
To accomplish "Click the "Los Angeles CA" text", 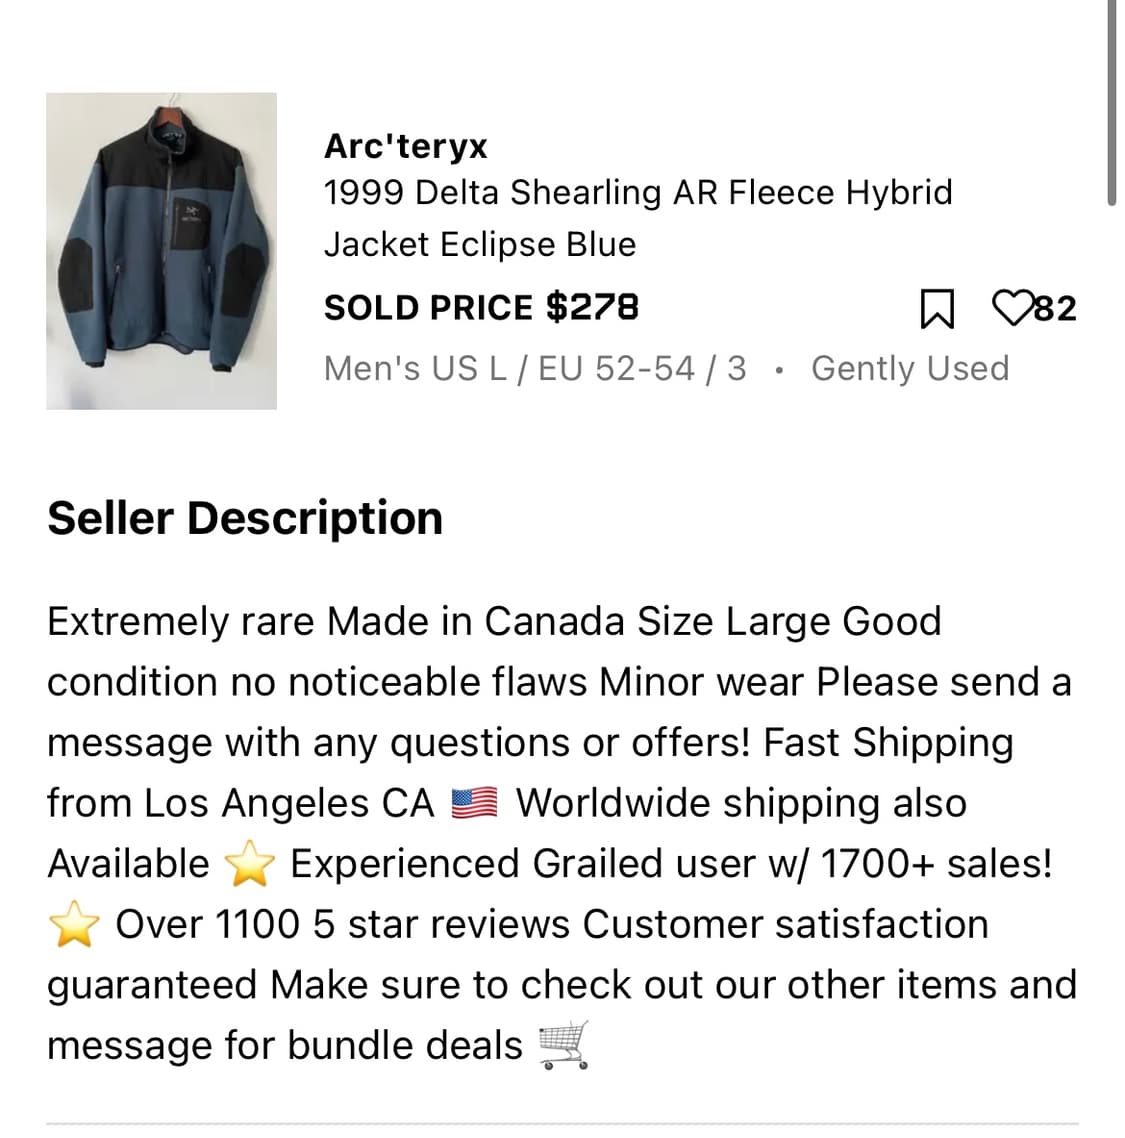I will pyautogui.click(x=289, y=803).
